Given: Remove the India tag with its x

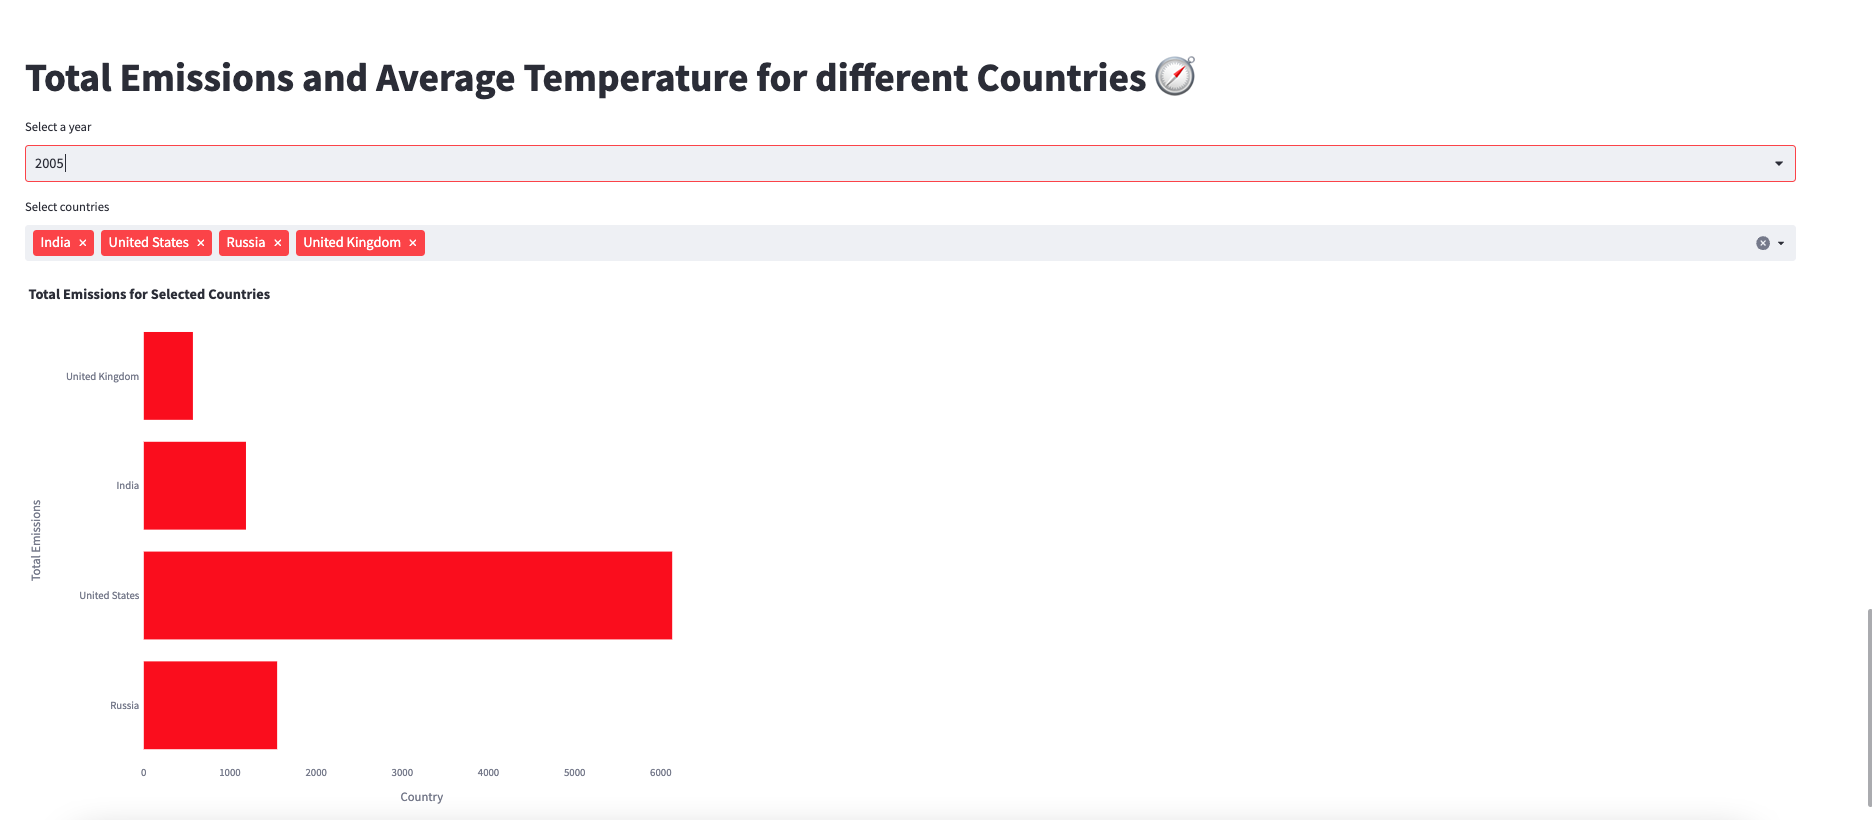Looking at the screenshot, I should pos(83,243).
